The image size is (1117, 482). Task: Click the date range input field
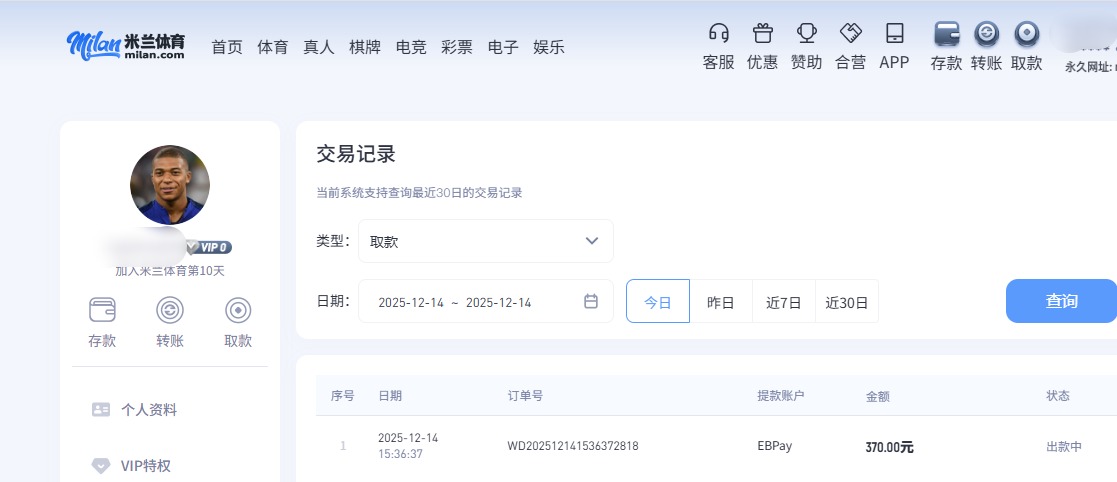486,301
